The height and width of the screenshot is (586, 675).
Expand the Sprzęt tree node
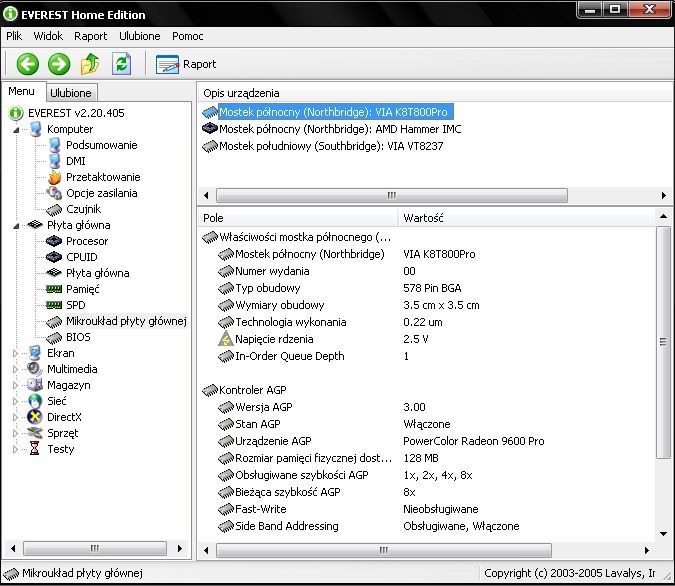pyautogui.click(x=15, y=433)
